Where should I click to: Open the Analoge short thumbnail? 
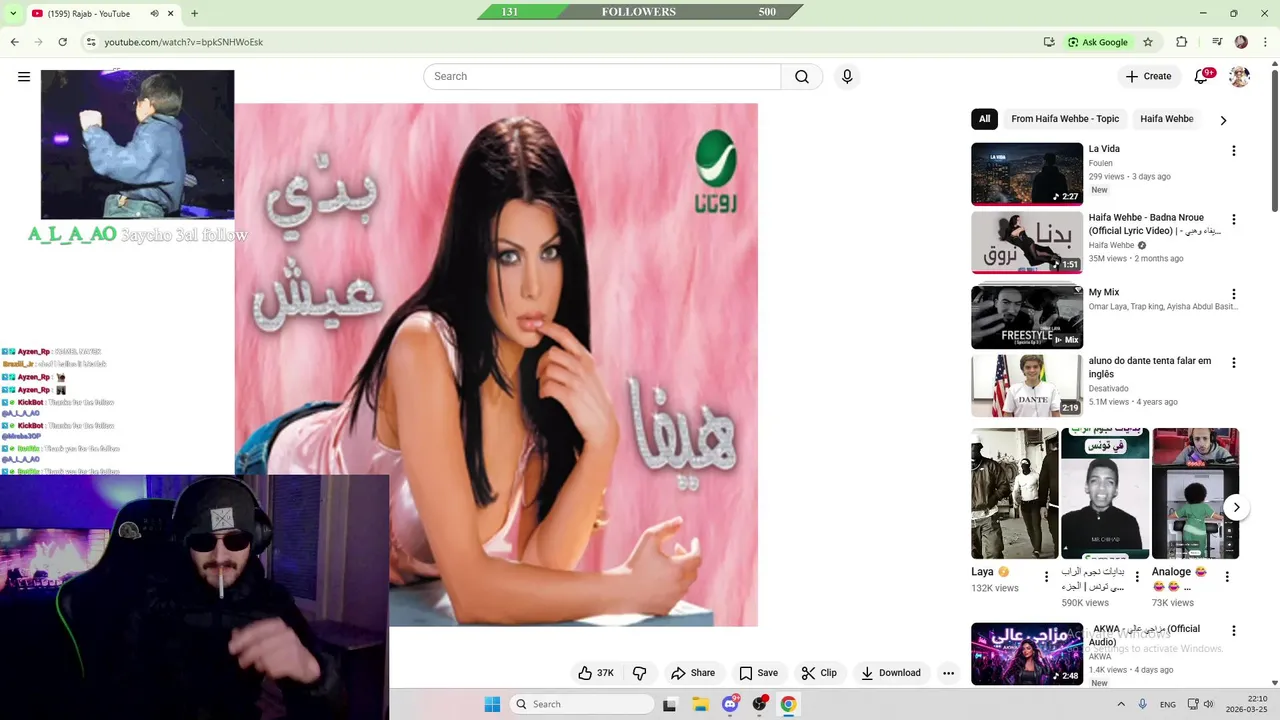tap(1195, 494)
